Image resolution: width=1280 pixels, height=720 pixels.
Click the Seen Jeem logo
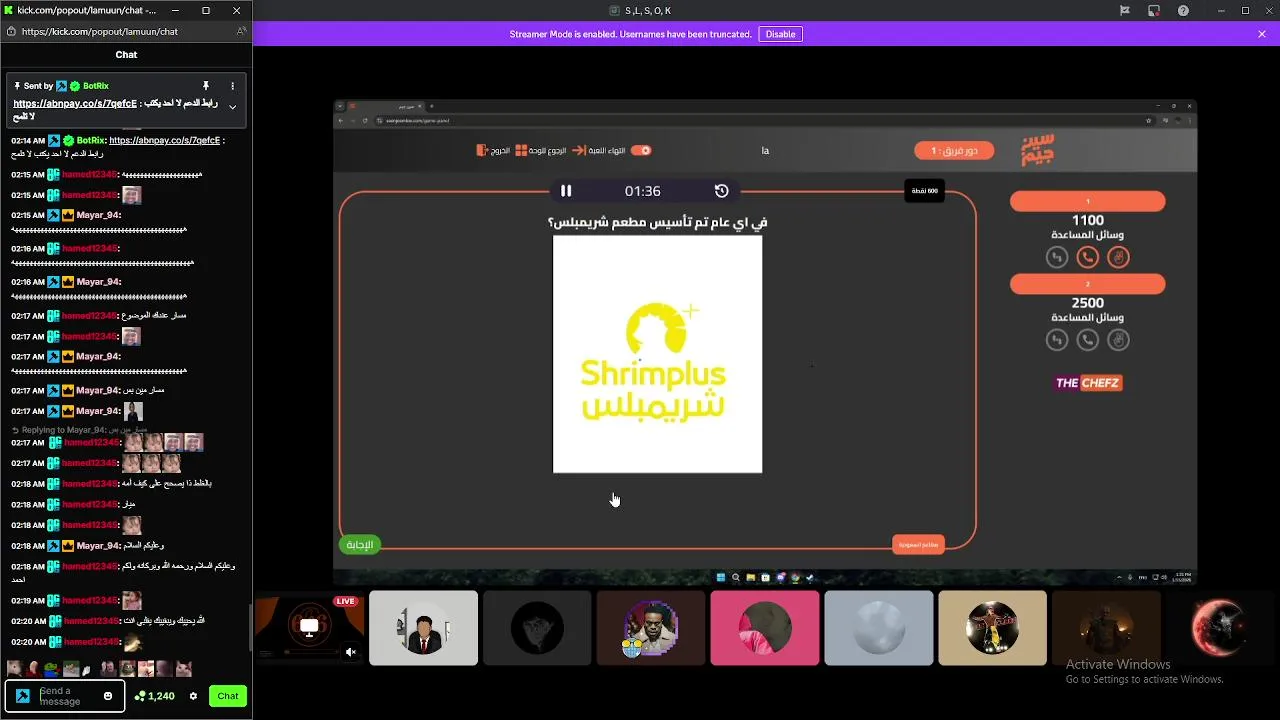click(x=1038, y=150)
